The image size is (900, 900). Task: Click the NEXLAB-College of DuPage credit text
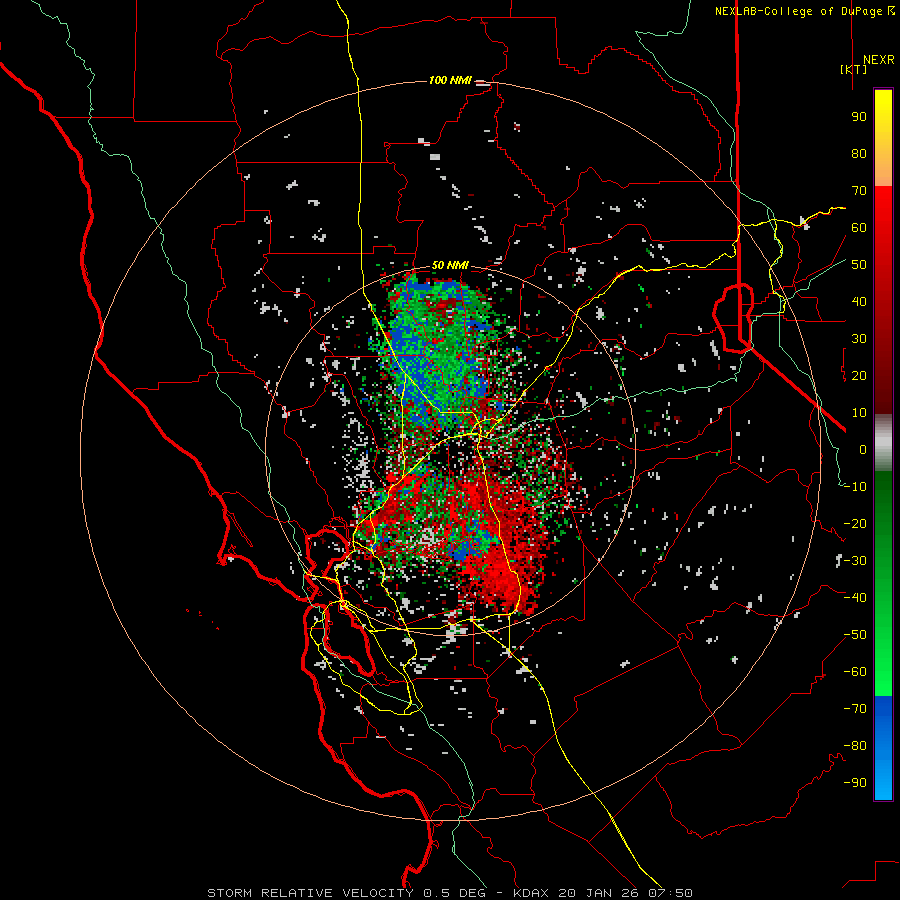pyautogui.click(x=799, y=11)
